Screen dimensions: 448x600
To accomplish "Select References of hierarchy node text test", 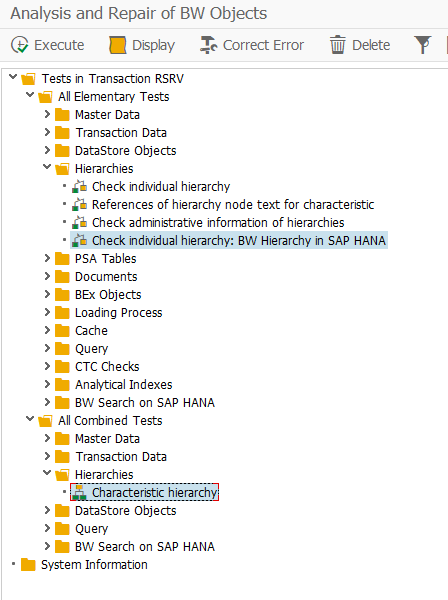I will pos(233,204).
